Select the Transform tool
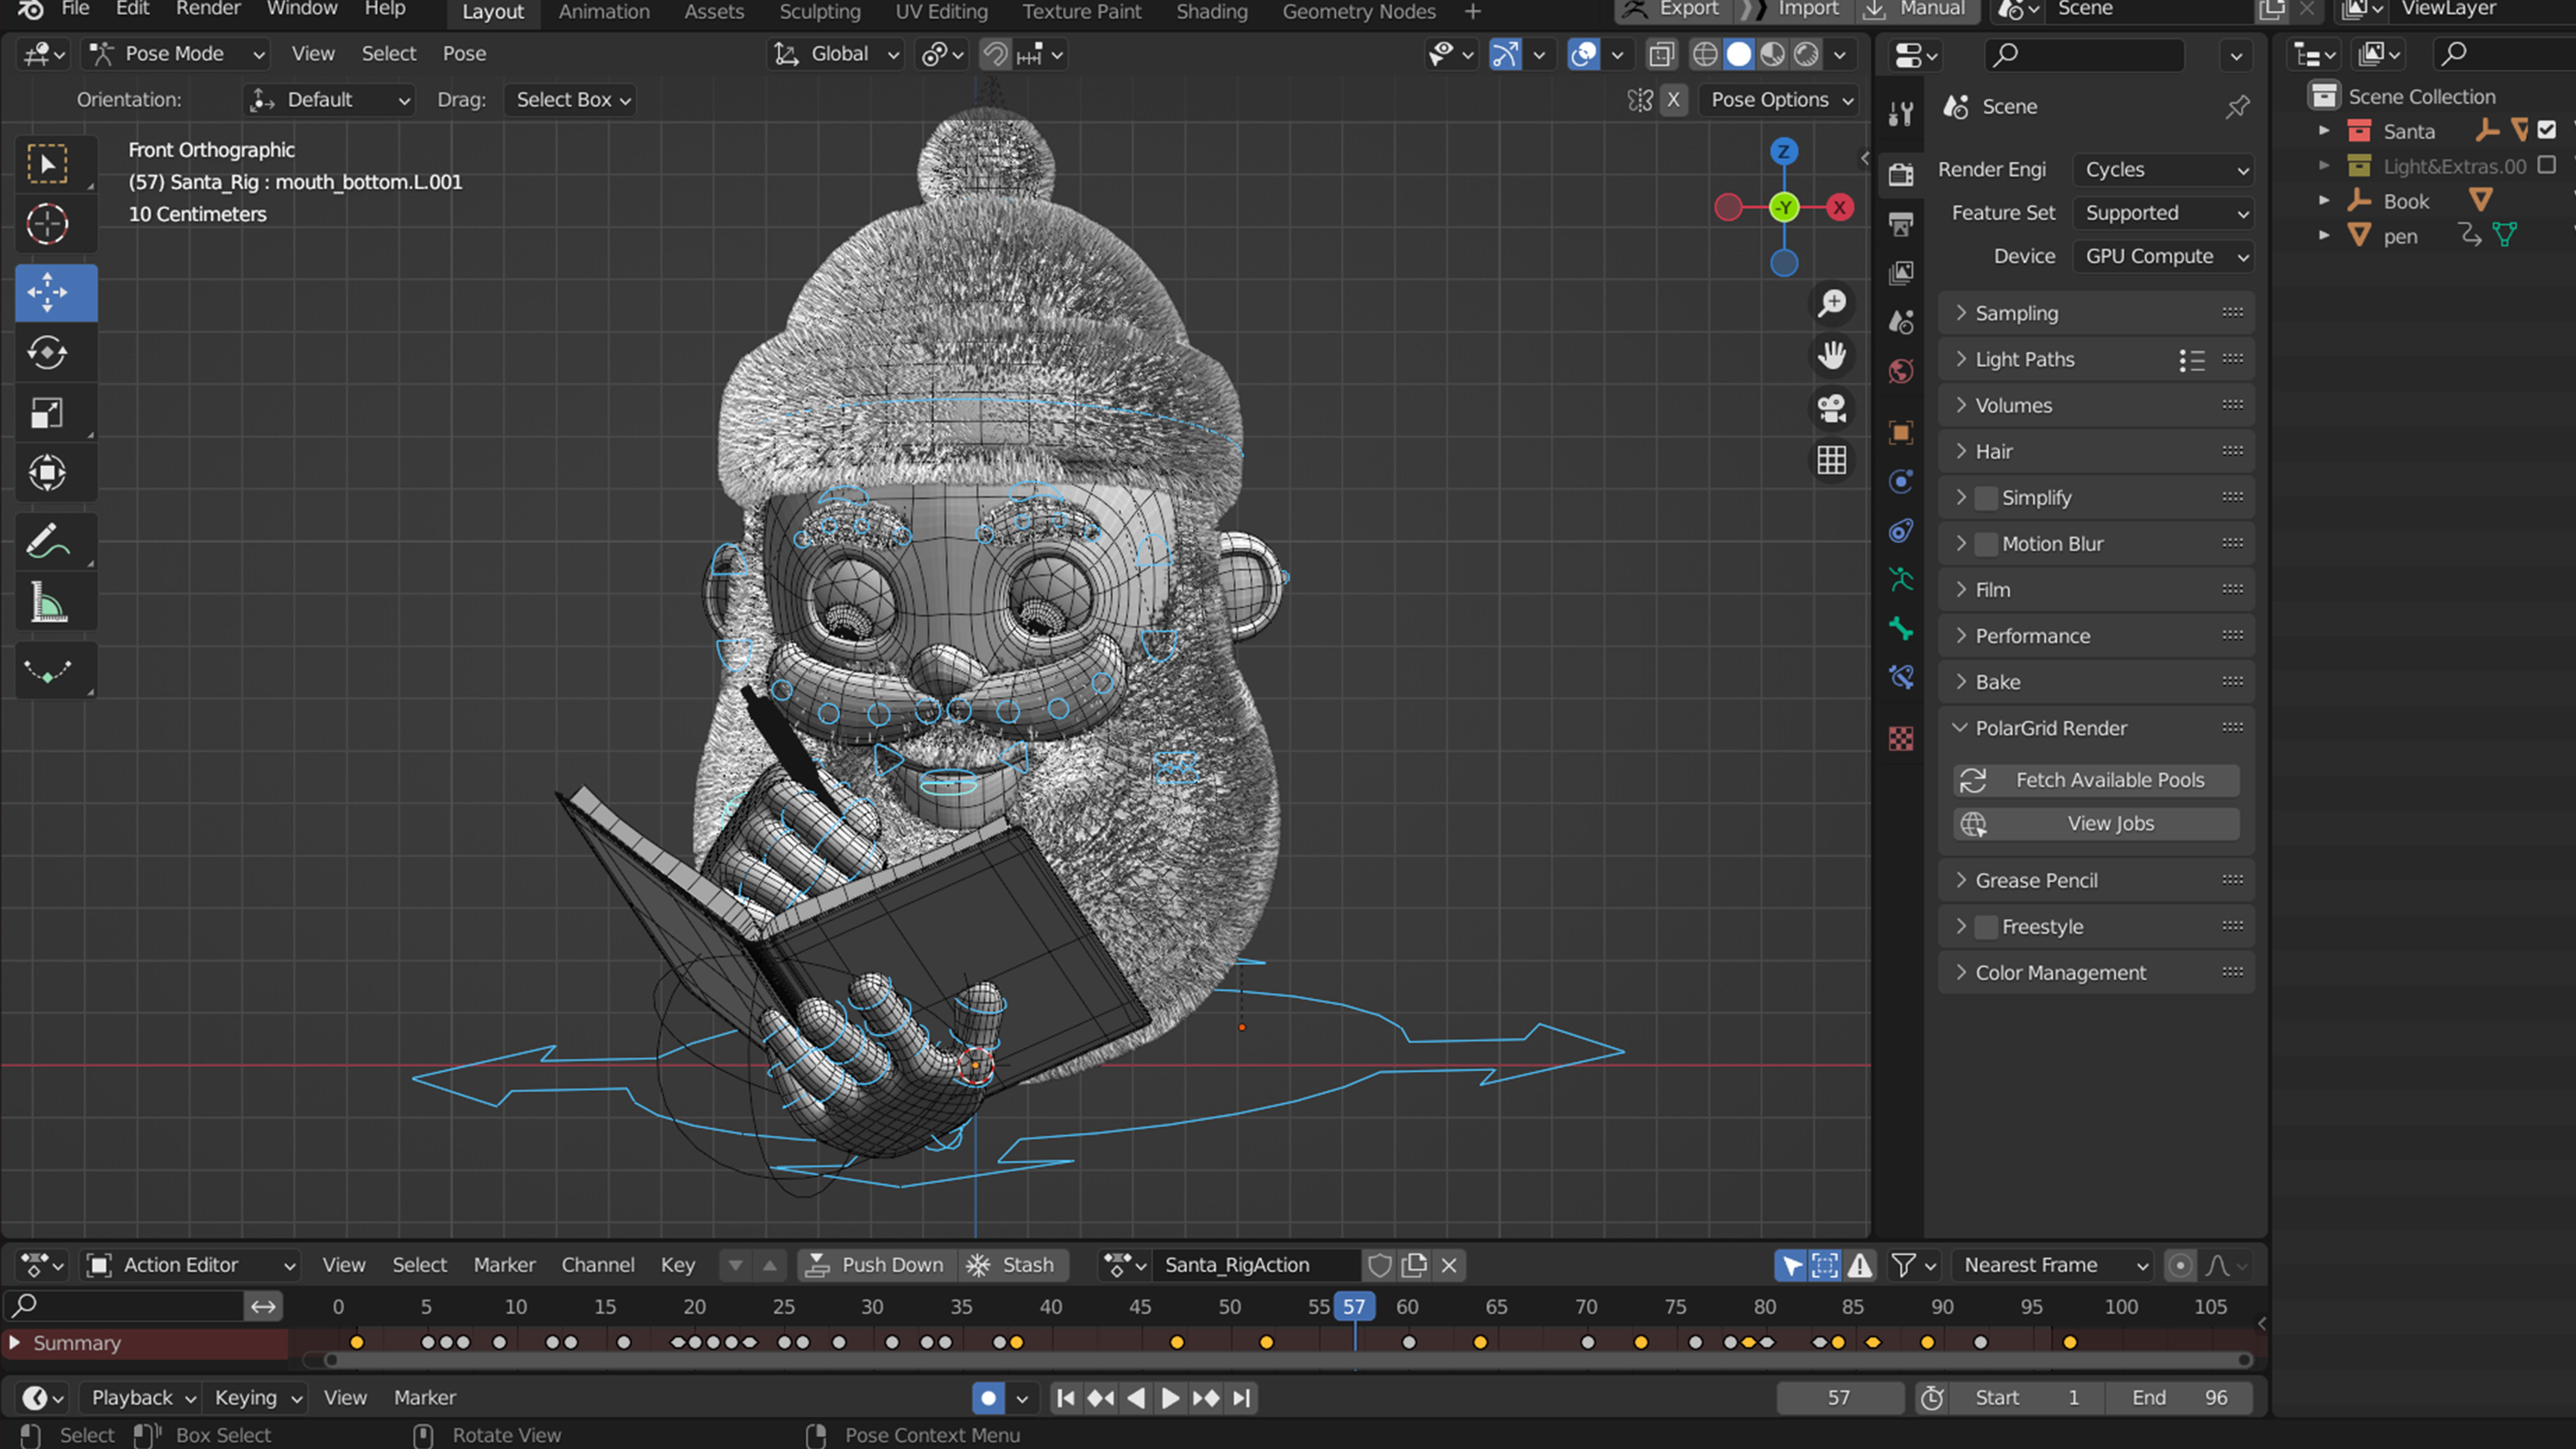The height and width of the screenshot is (1449, 2576). 47,473
